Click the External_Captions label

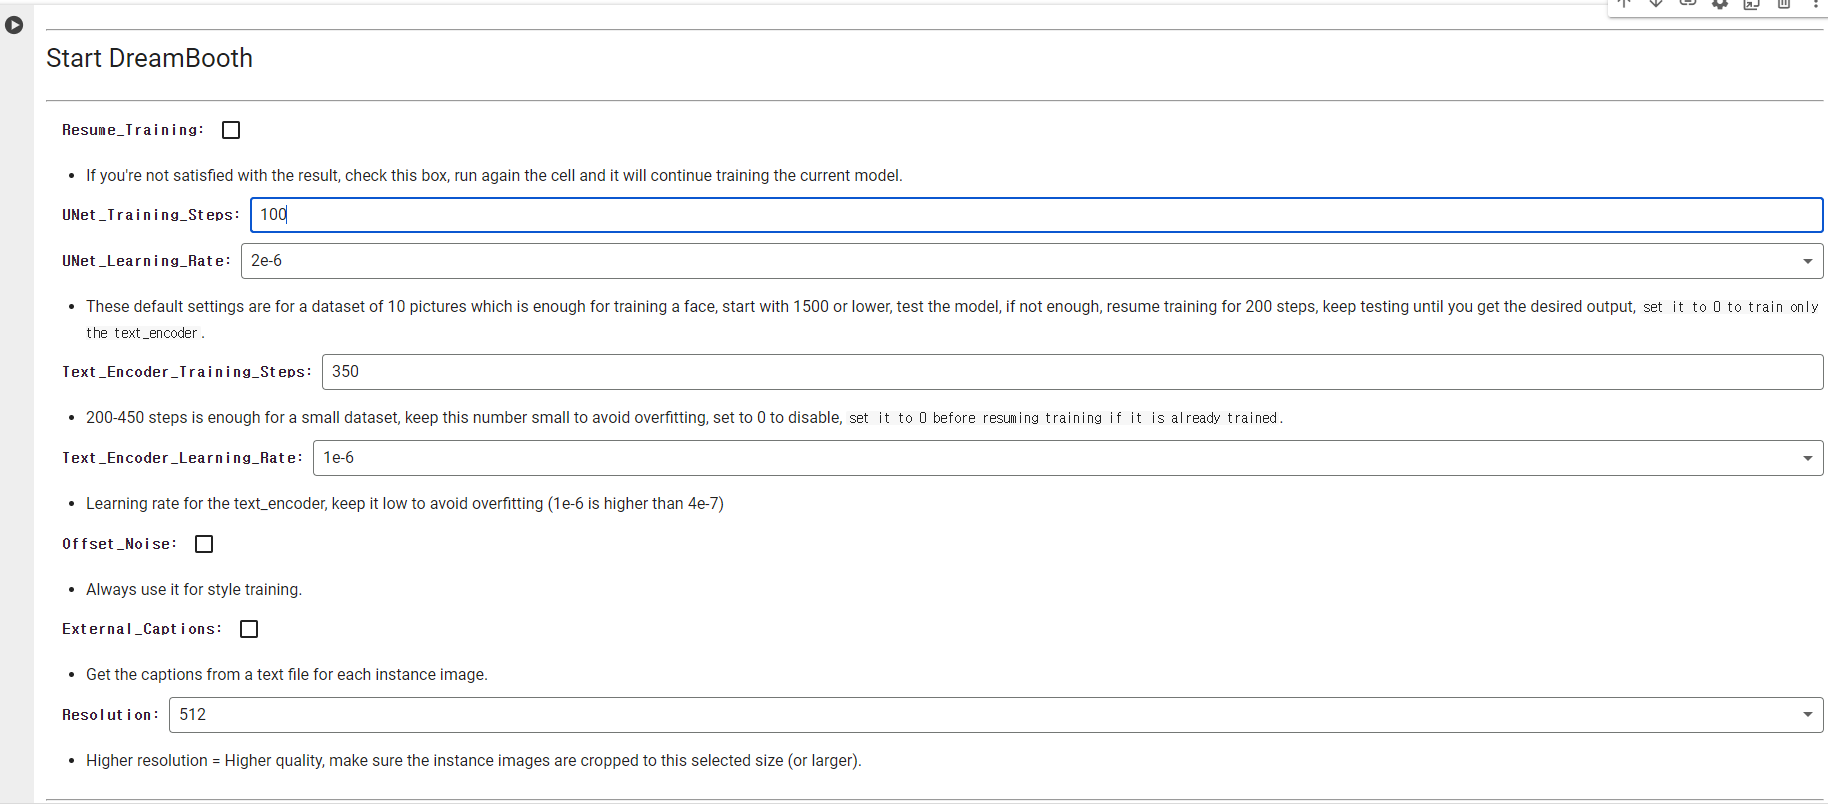point(142,629)
